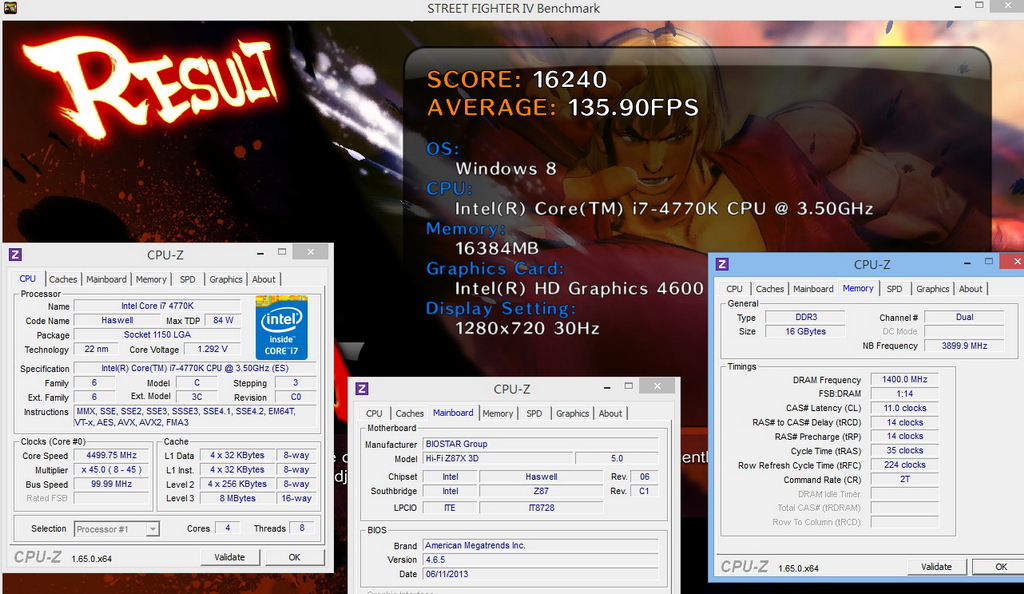
Task: Click the Z logo icon of the CPU-Z window showing Timings
Action: pyautogui.click(x=722, y=264)
